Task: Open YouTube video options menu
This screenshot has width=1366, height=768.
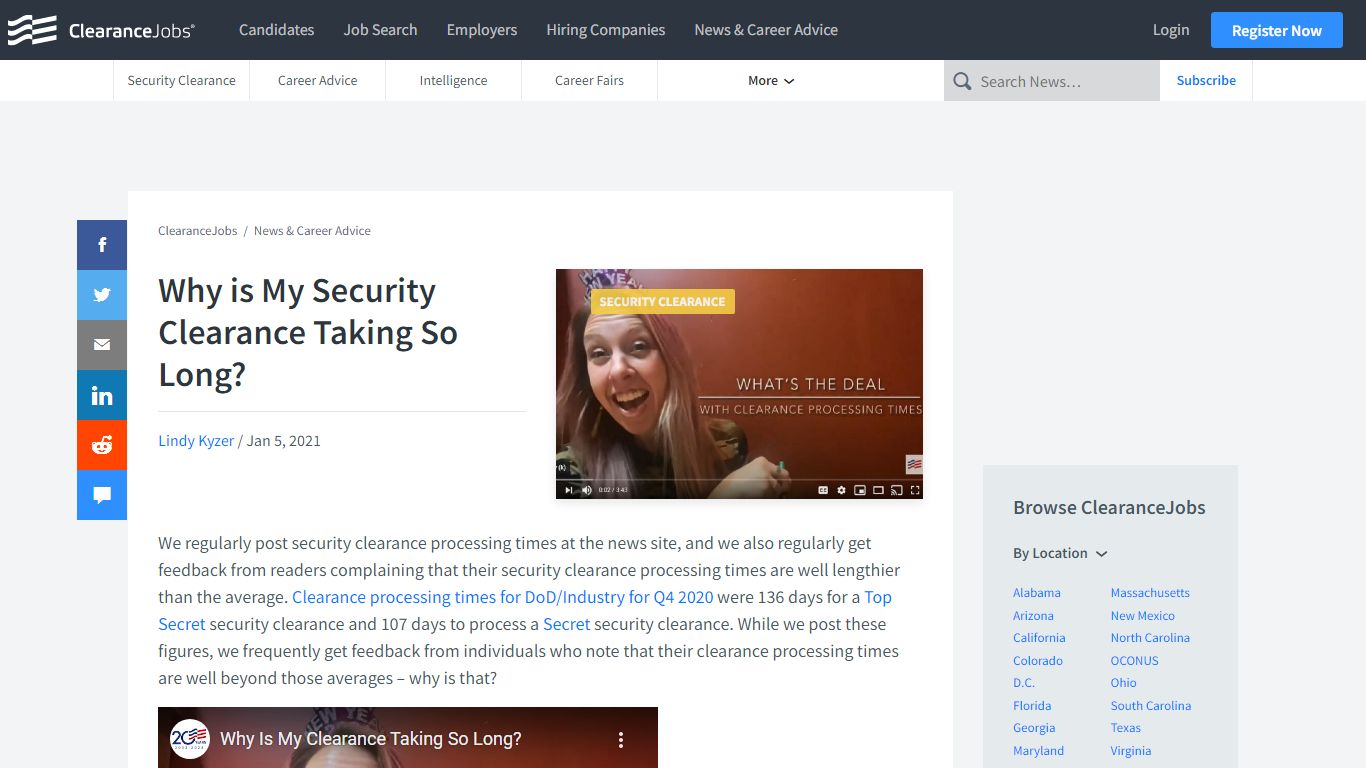Action: [621, 740]
